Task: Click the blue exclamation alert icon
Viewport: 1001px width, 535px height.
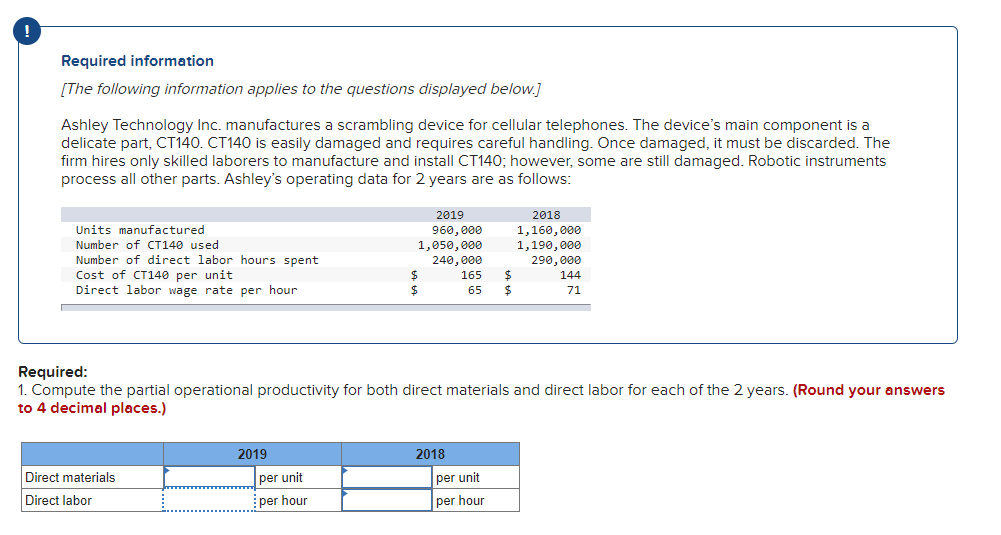Action: [x=27, y=31]
